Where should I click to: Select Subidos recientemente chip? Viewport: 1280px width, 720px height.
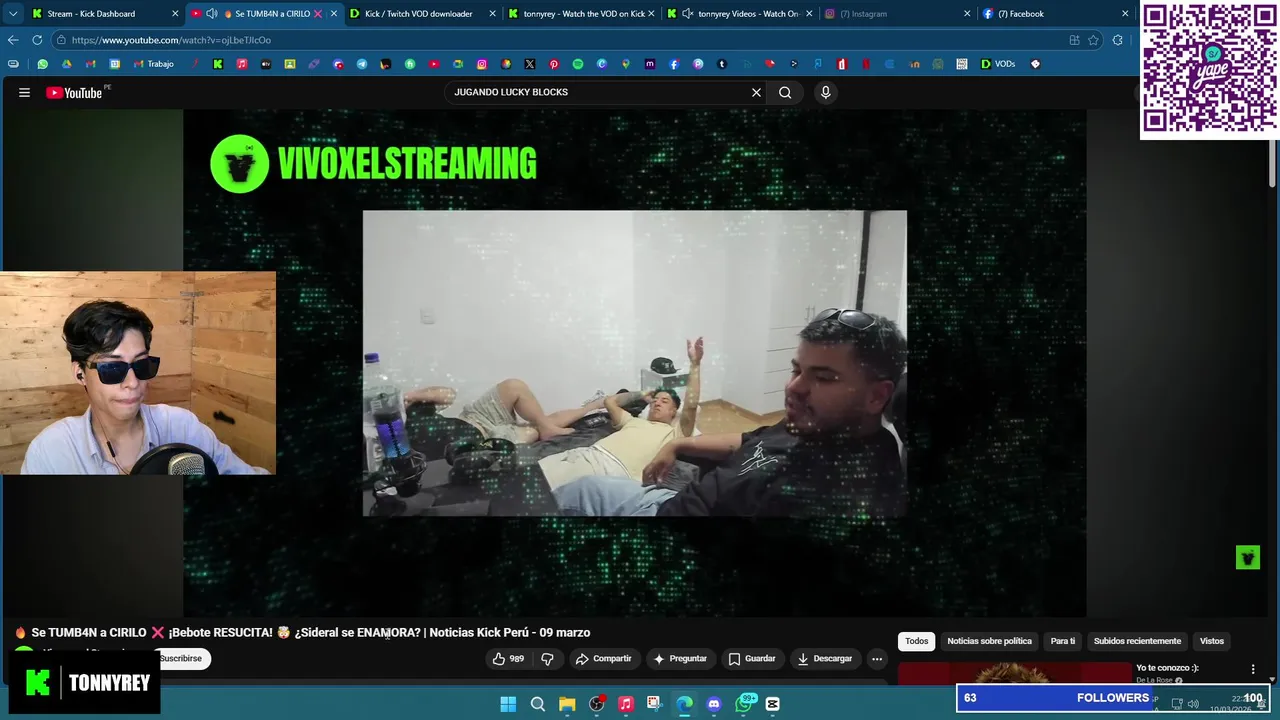tap(1137, 641)
